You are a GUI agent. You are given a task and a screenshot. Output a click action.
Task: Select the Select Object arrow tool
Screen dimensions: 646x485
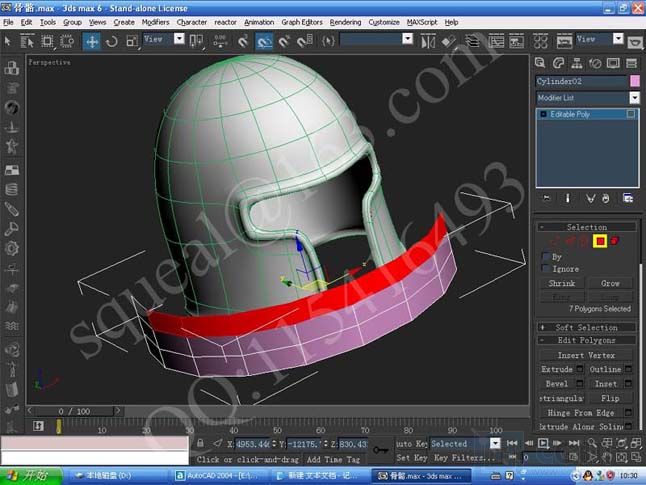tap(7, 41)
